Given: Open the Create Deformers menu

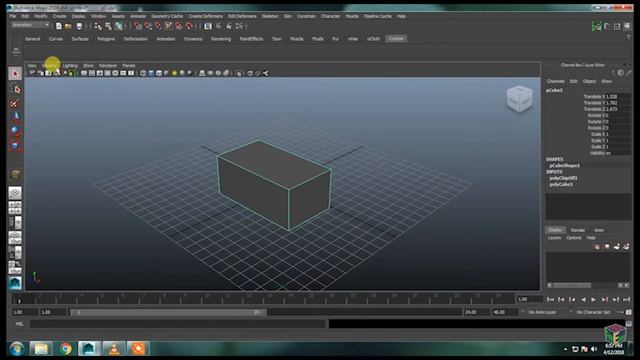Looking at the screenshot, I should pos(205,16).
